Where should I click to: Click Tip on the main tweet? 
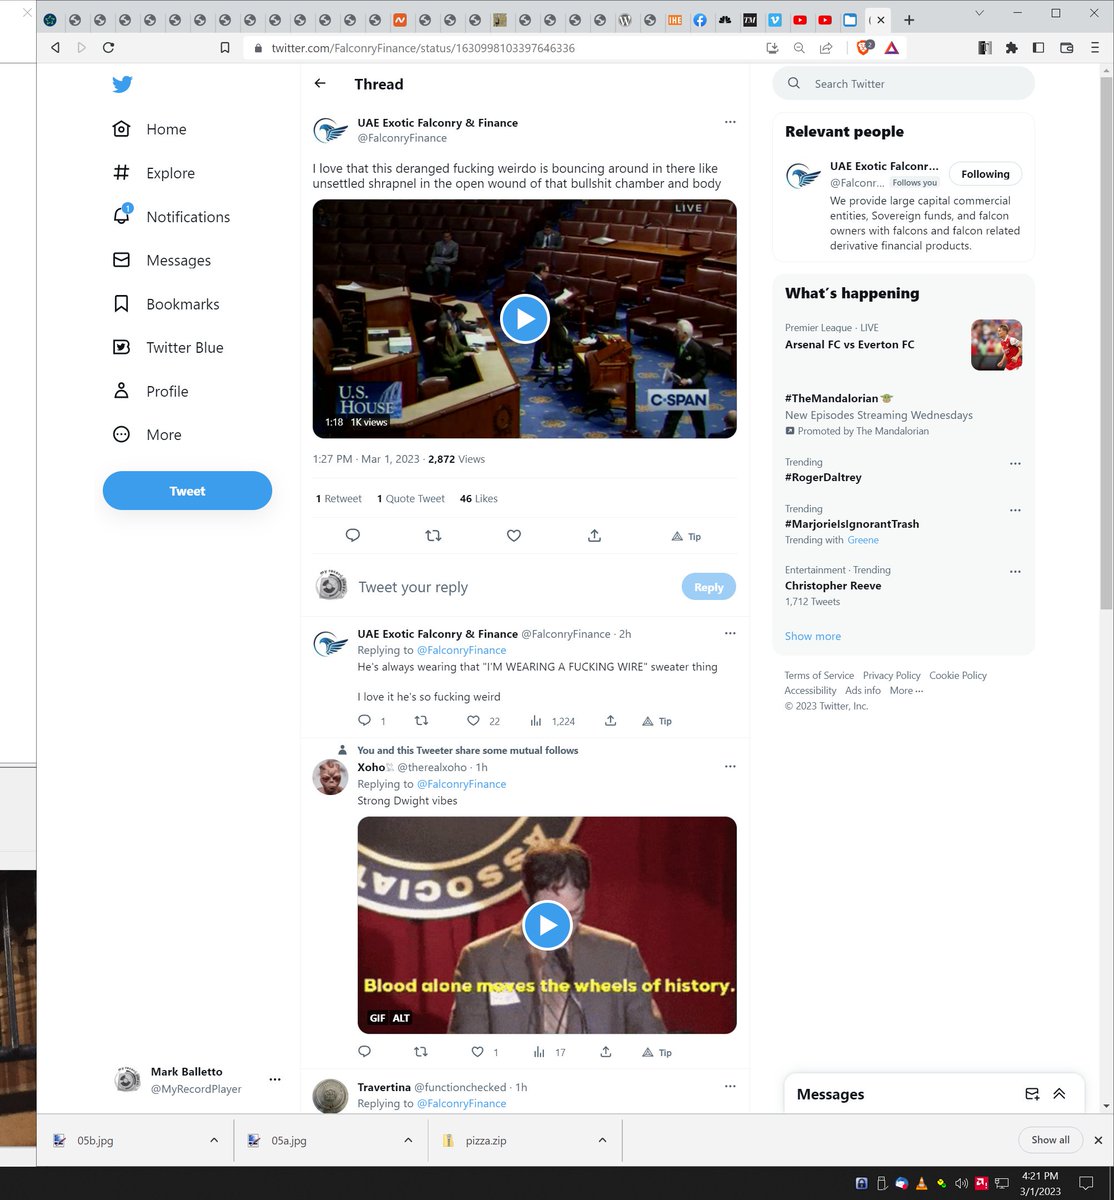pos(686,536)
